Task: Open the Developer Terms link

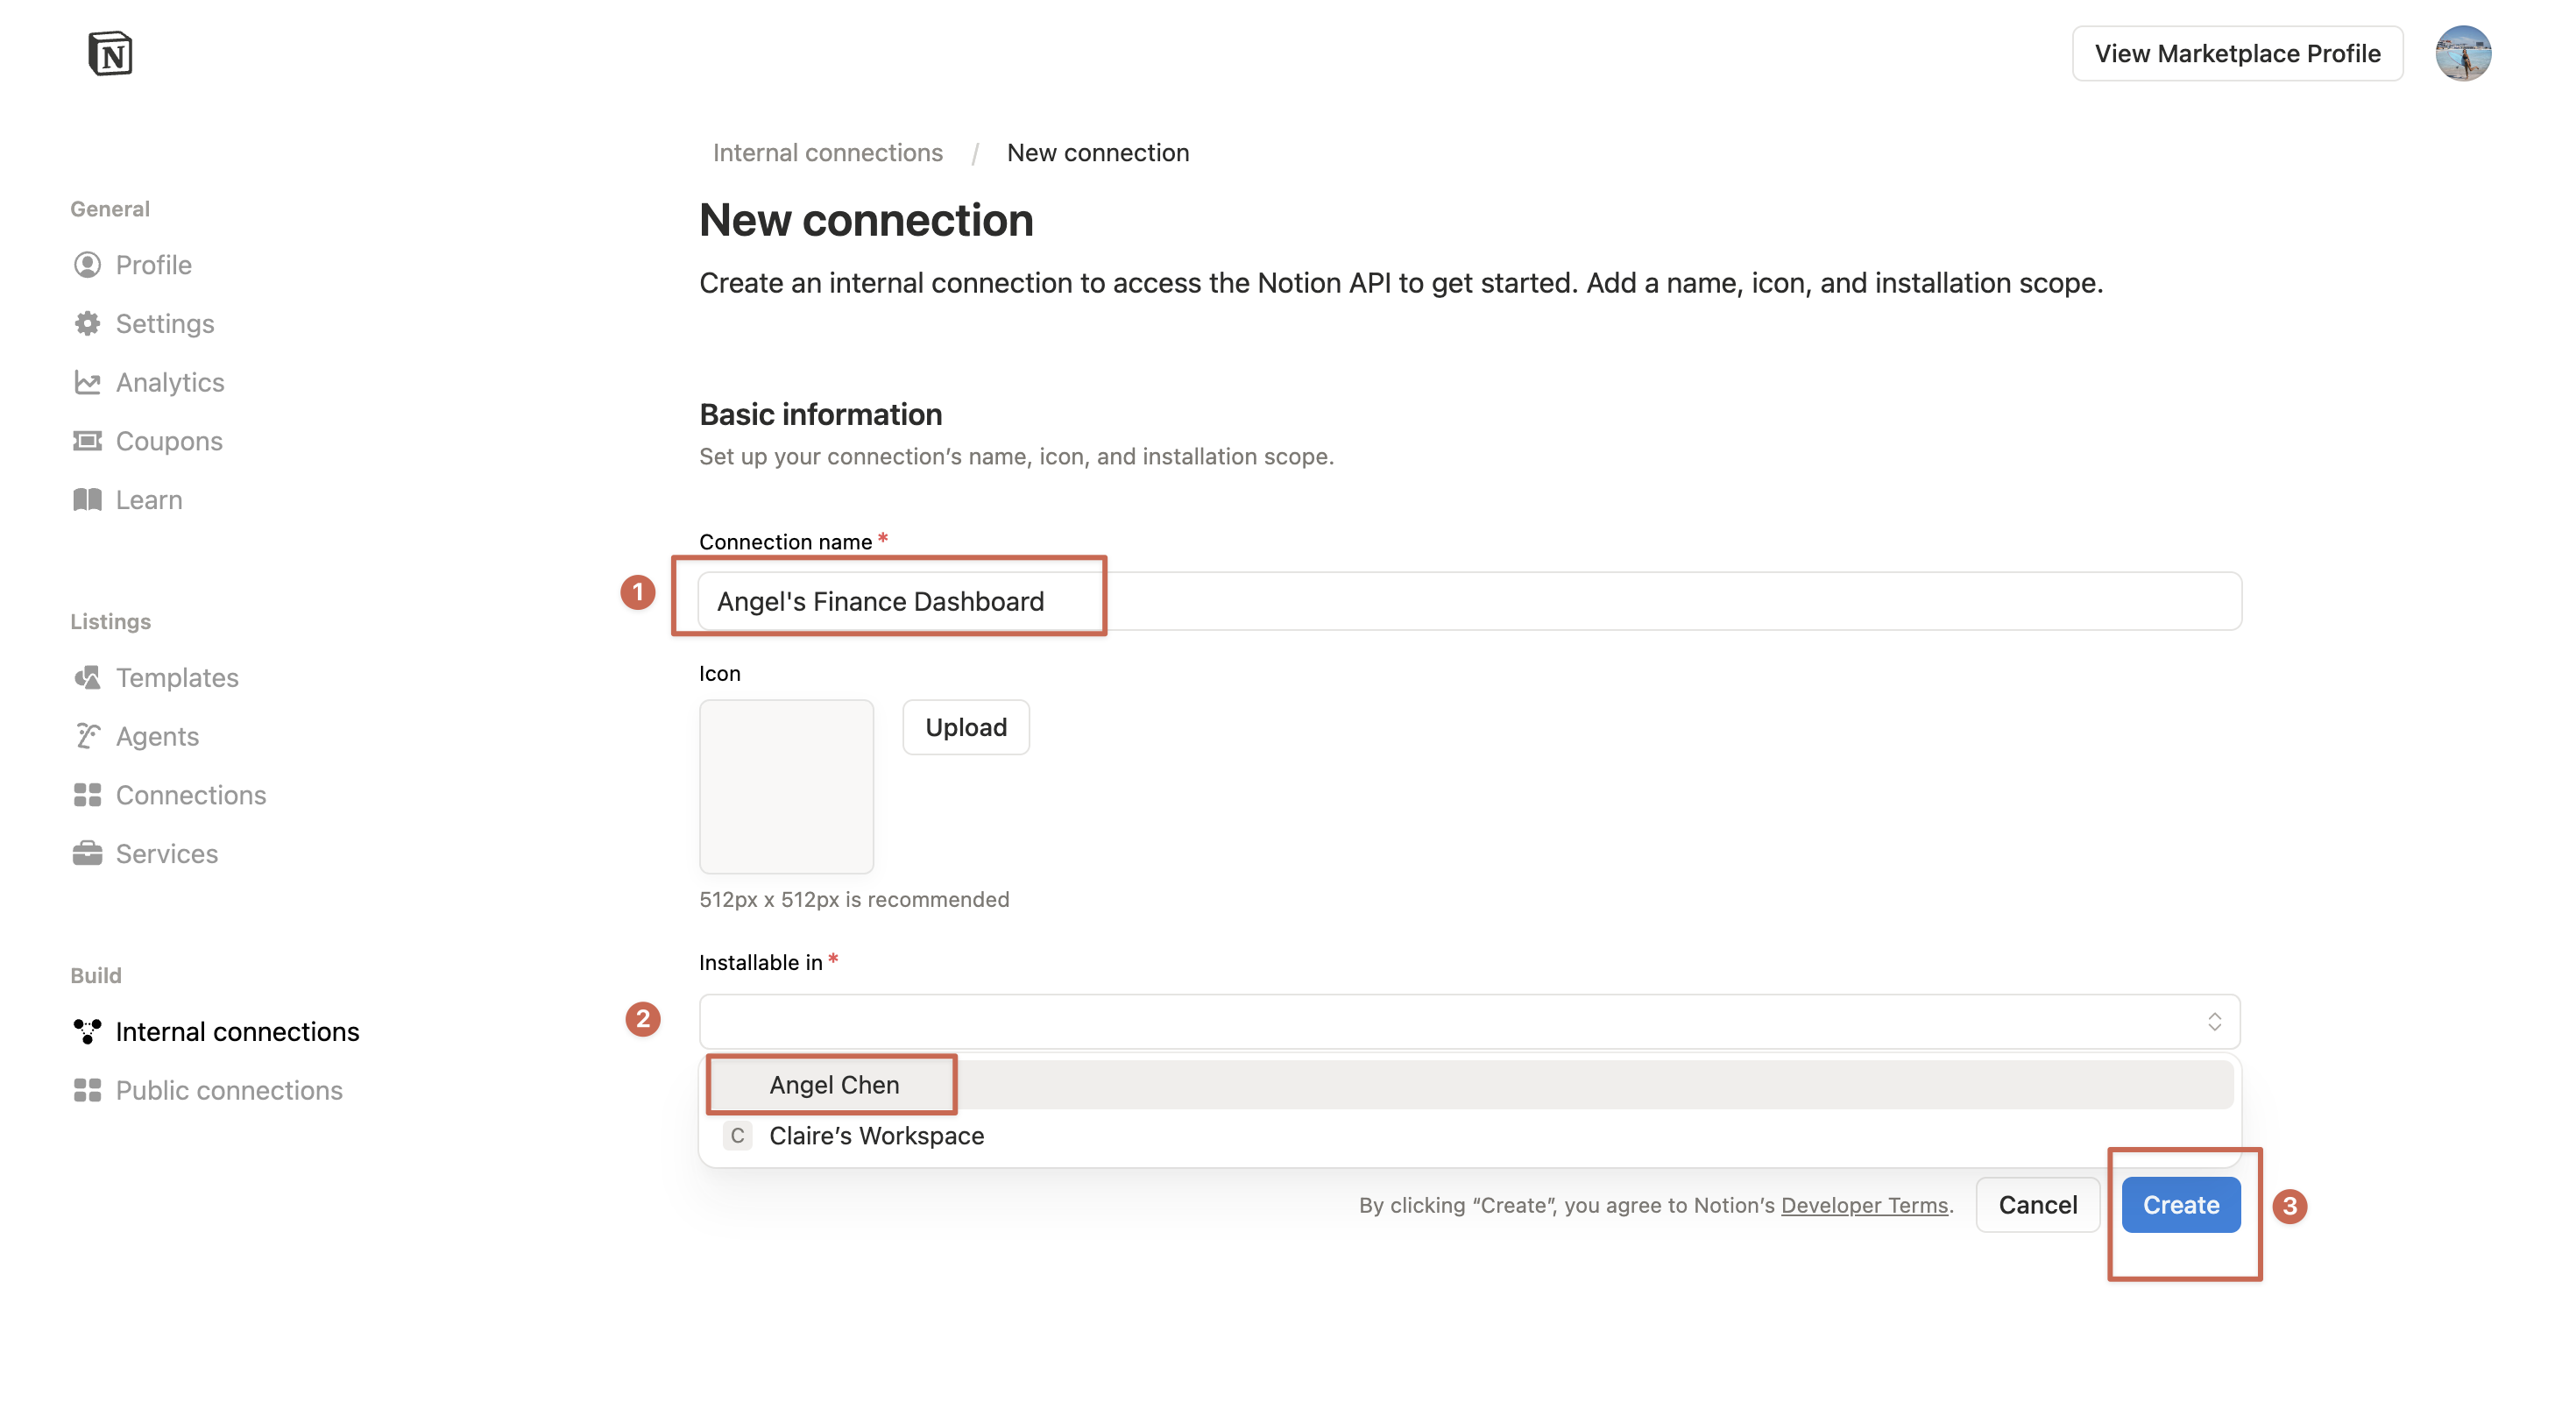Action: tap(1864, 1205)
